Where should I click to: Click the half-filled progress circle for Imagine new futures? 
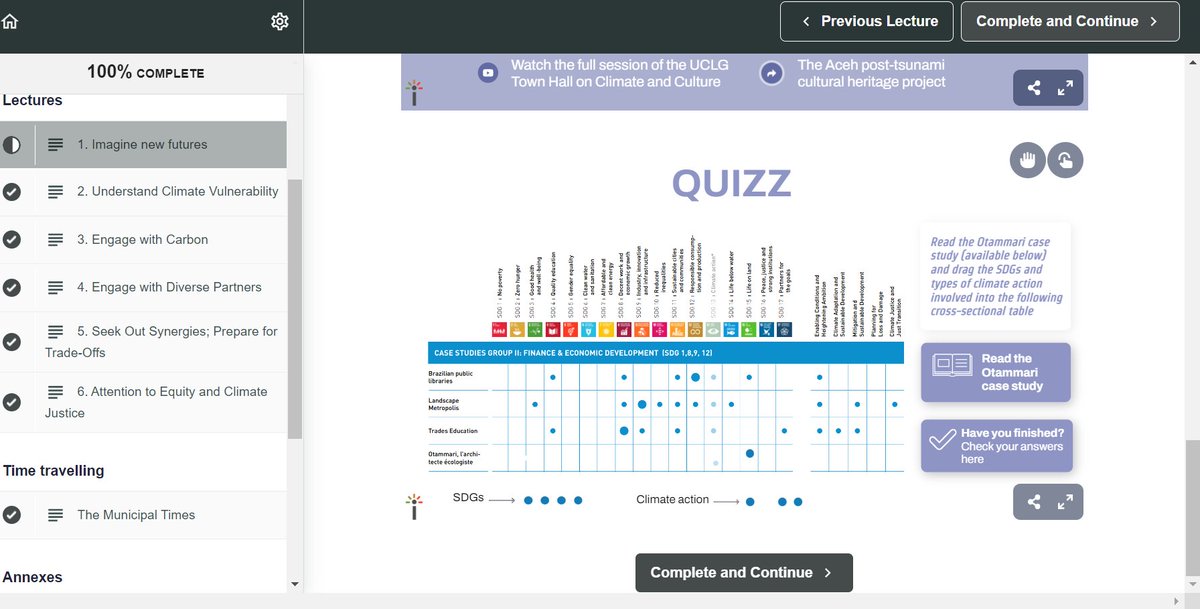pos(12,145)
